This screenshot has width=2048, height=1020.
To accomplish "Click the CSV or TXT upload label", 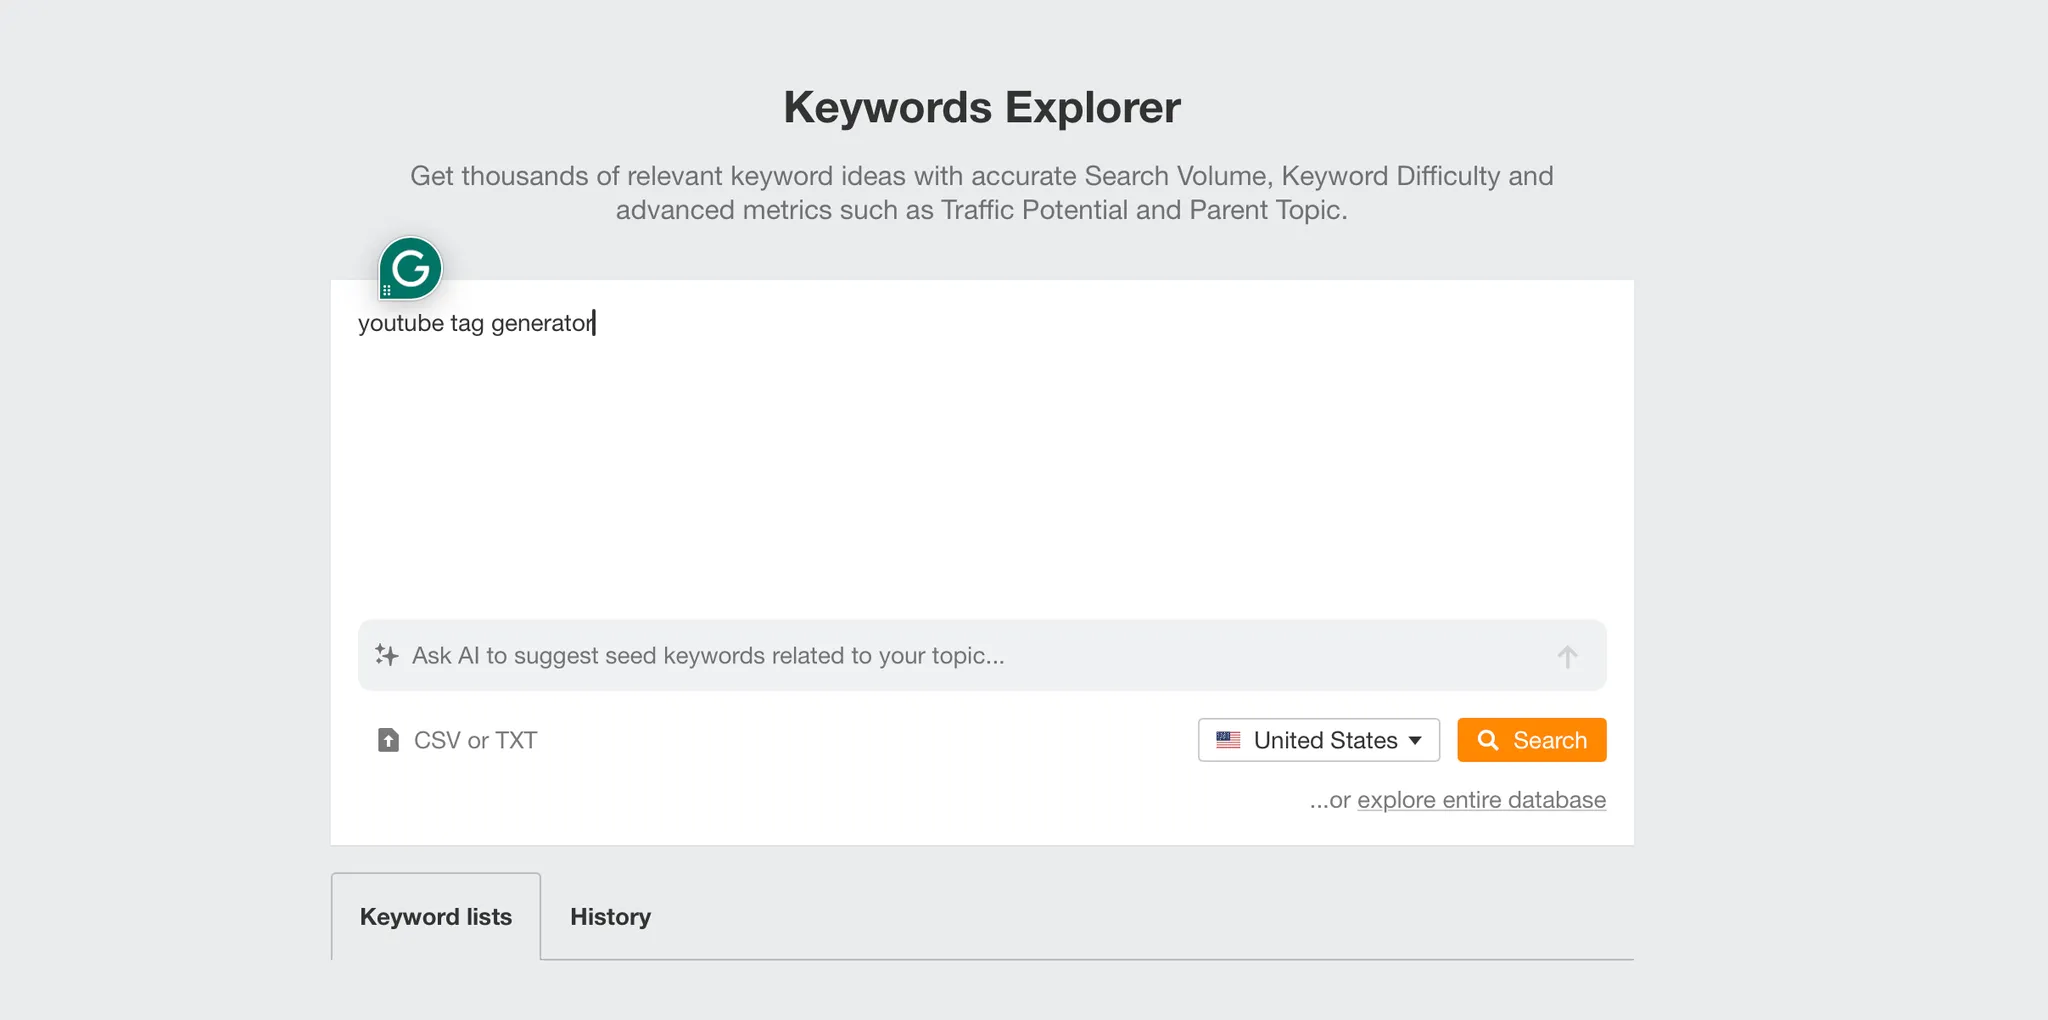I will click(475, 740).
